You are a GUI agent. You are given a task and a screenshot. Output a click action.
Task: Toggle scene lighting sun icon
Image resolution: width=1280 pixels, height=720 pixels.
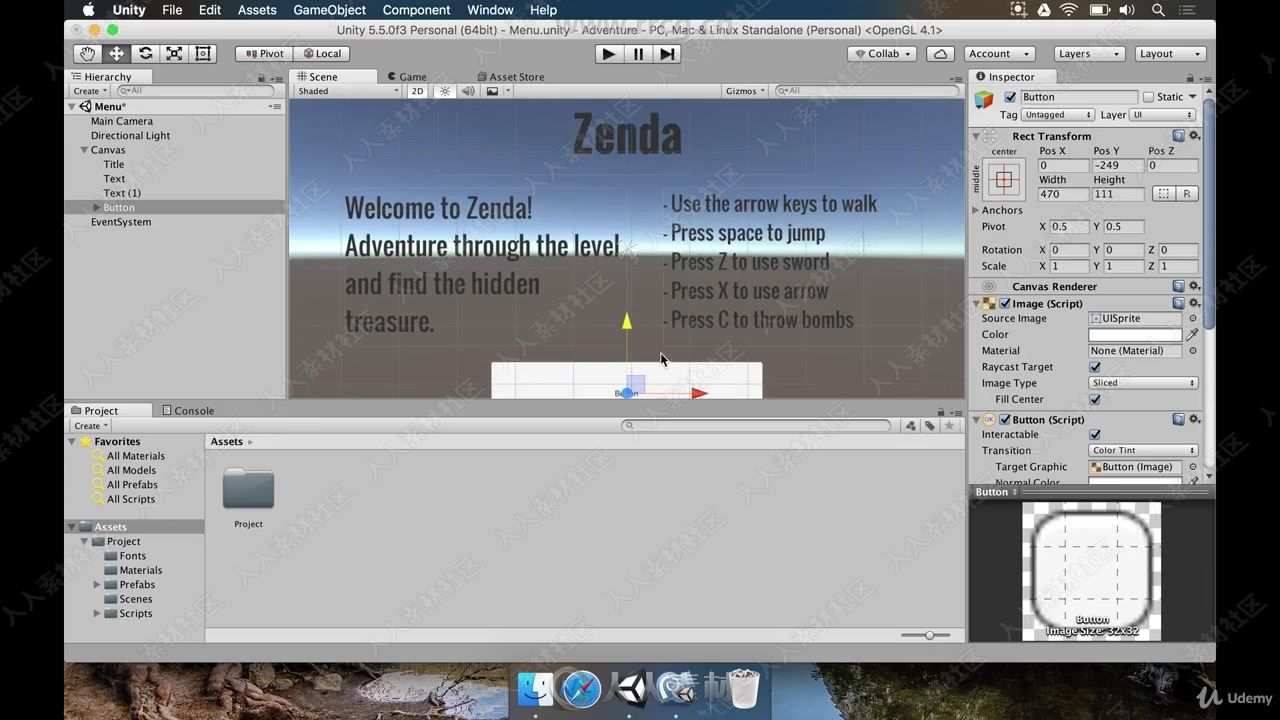coord(445,91)
